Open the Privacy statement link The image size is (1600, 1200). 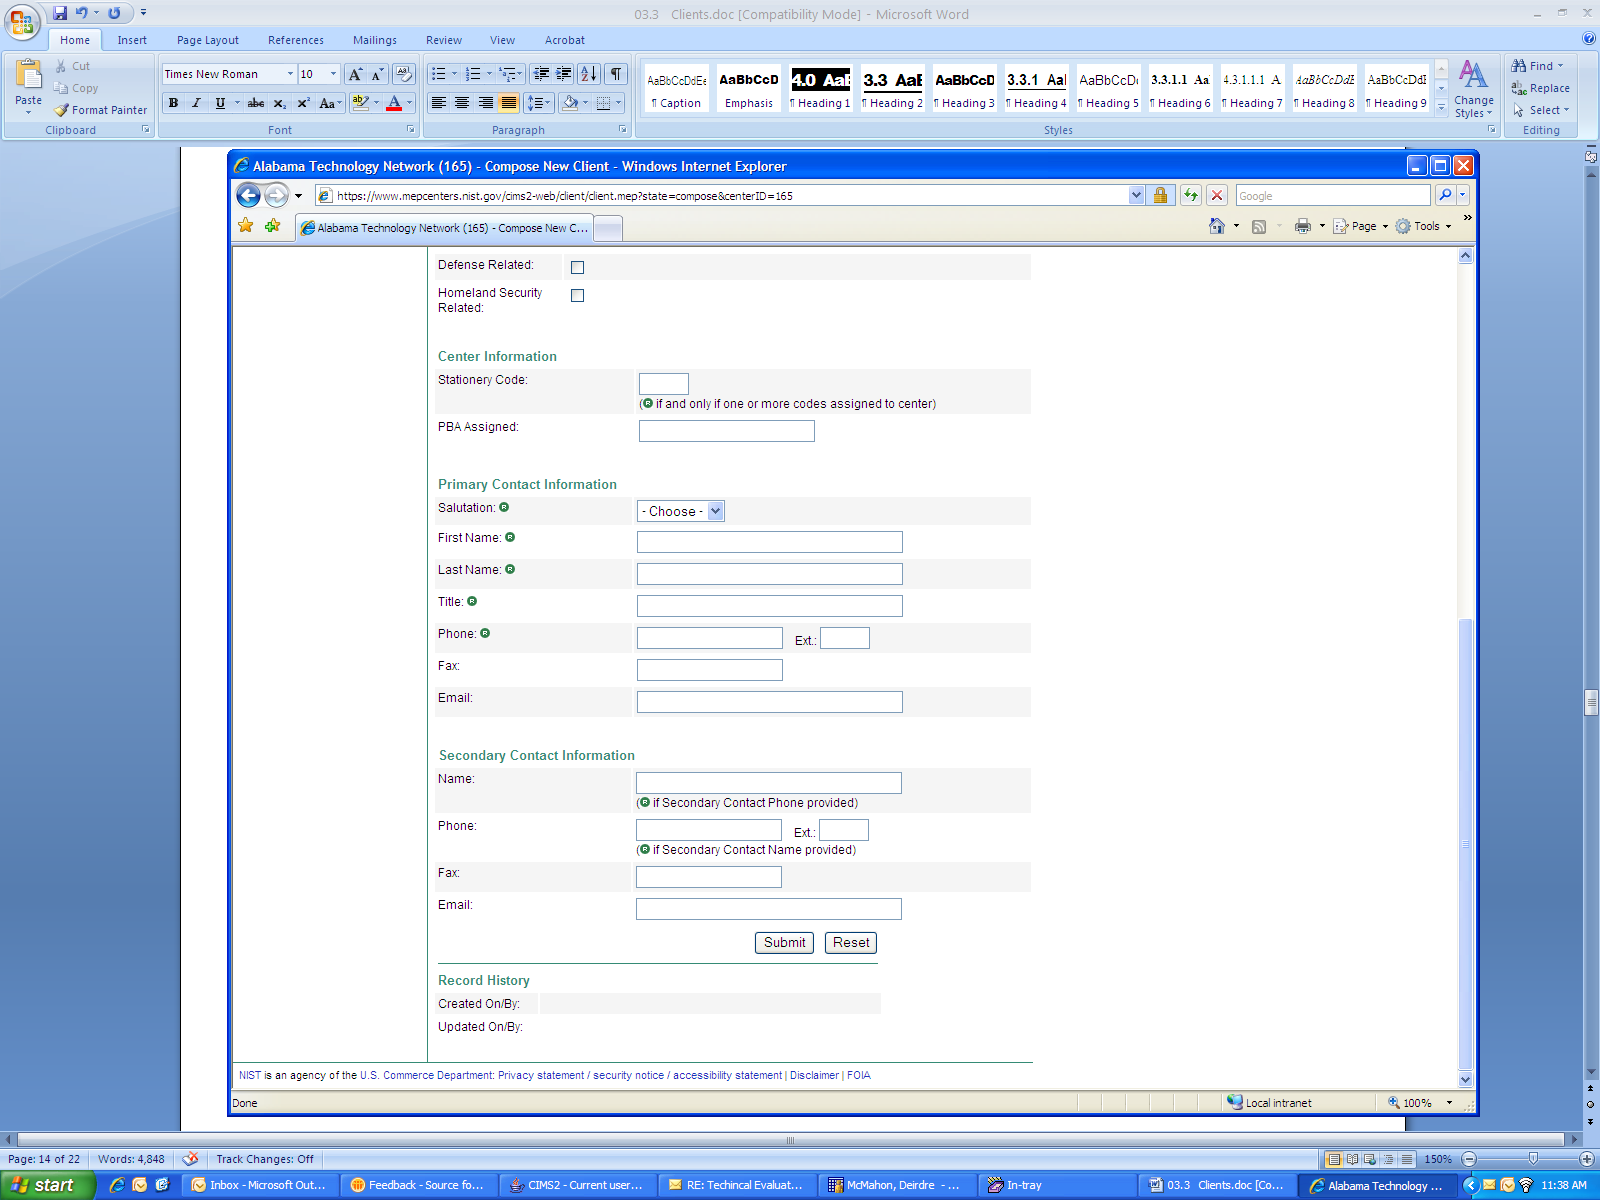[541, 1075]
